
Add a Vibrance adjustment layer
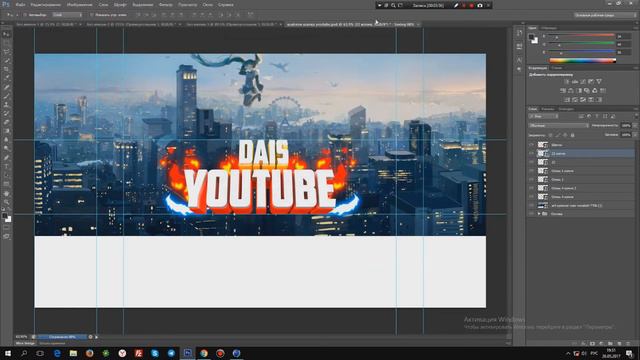[599, 82]
